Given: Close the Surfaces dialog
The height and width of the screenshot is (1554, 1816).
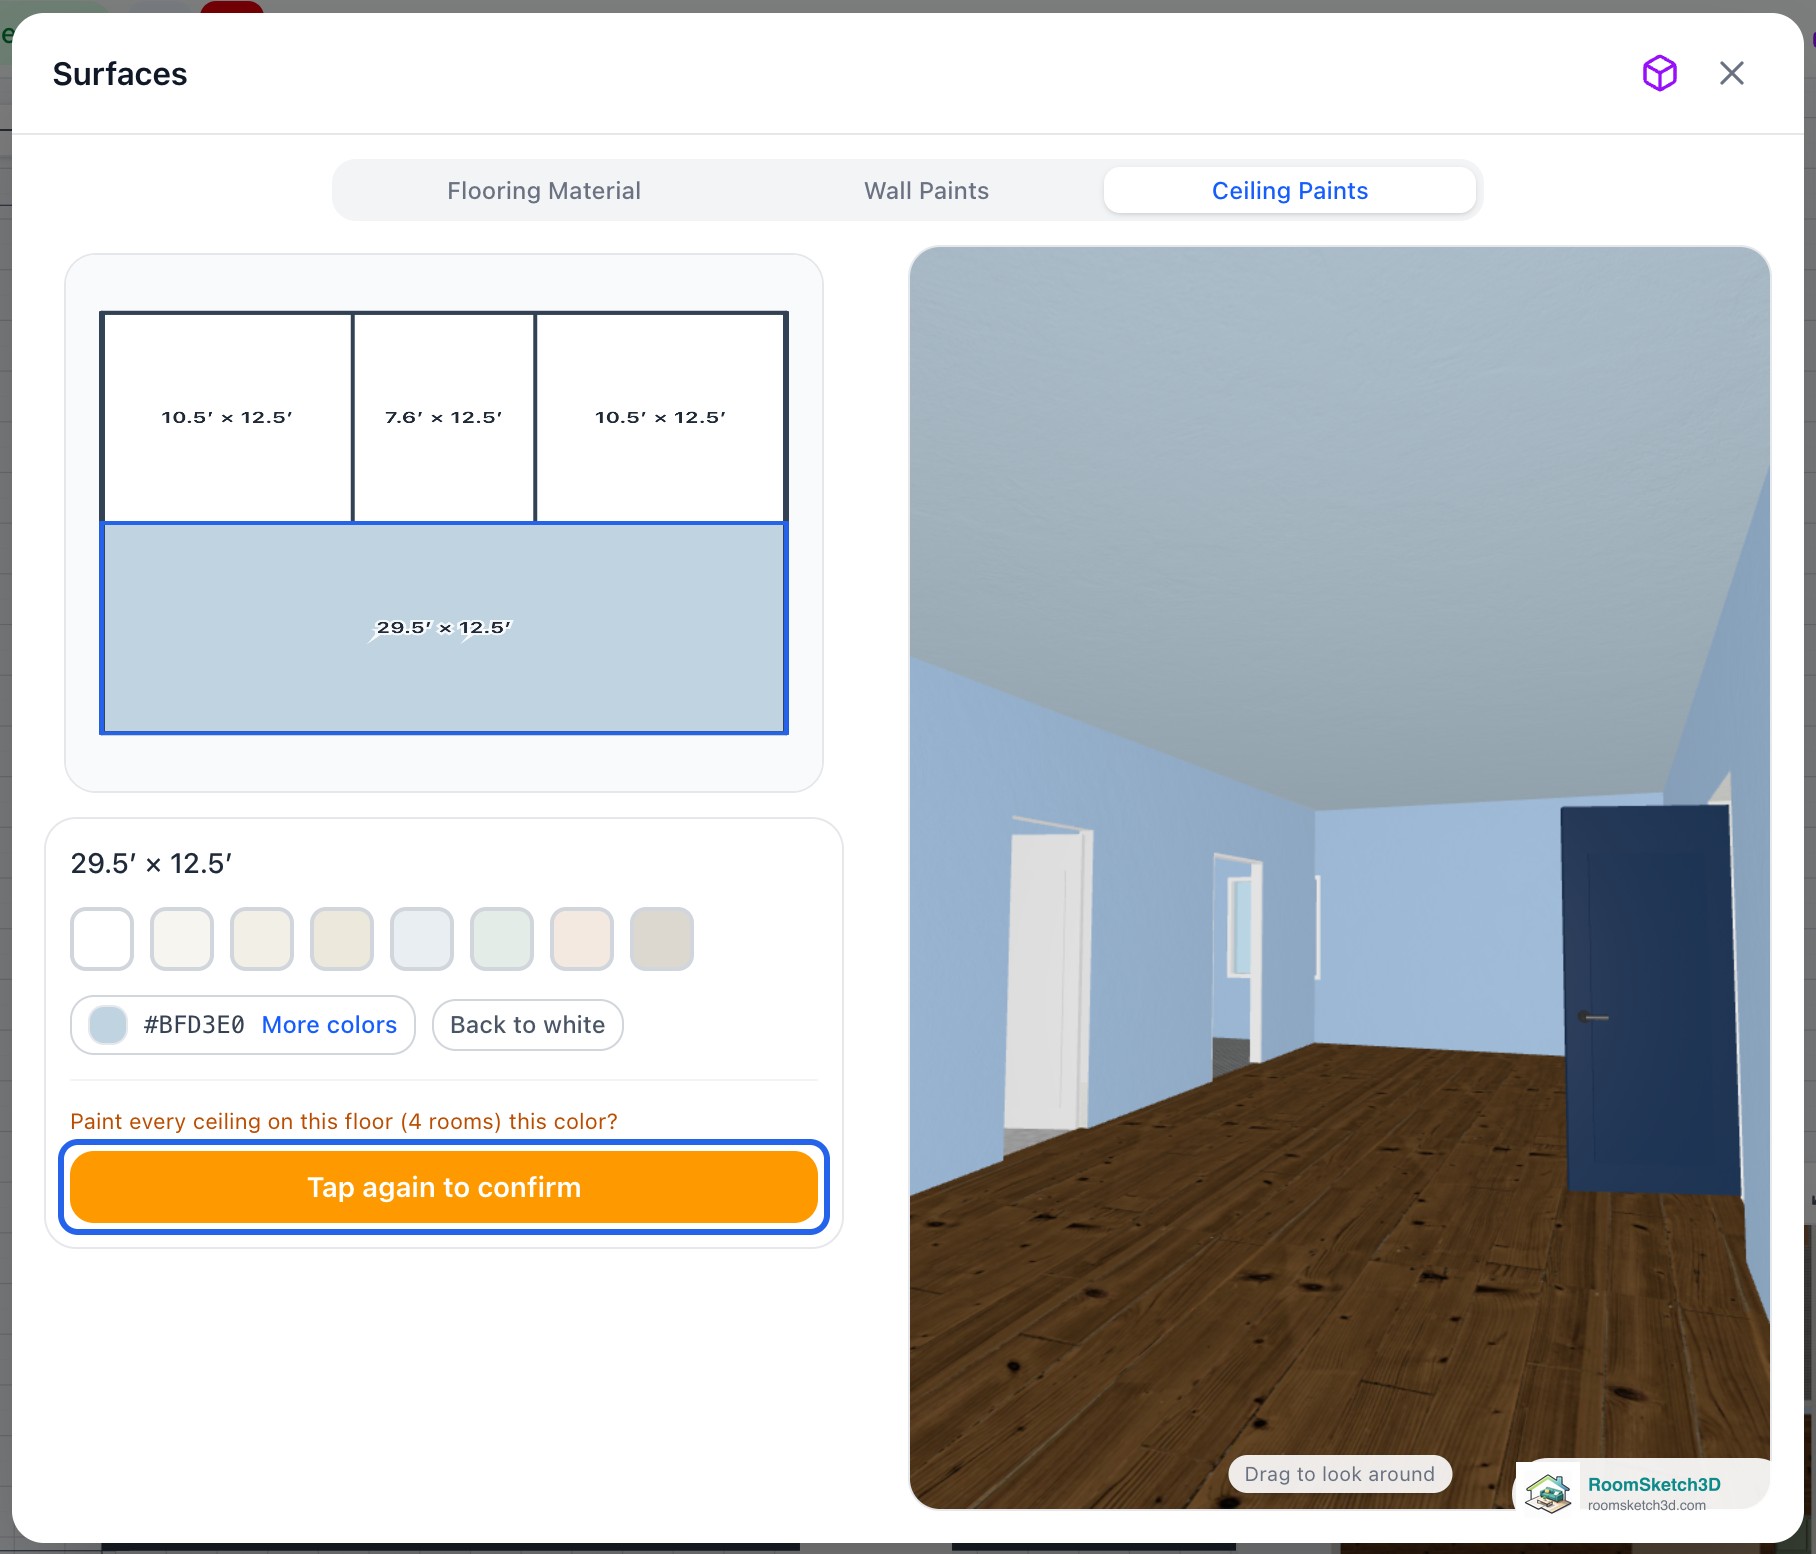Looking at the screenshot, I should click(1731, 73).
